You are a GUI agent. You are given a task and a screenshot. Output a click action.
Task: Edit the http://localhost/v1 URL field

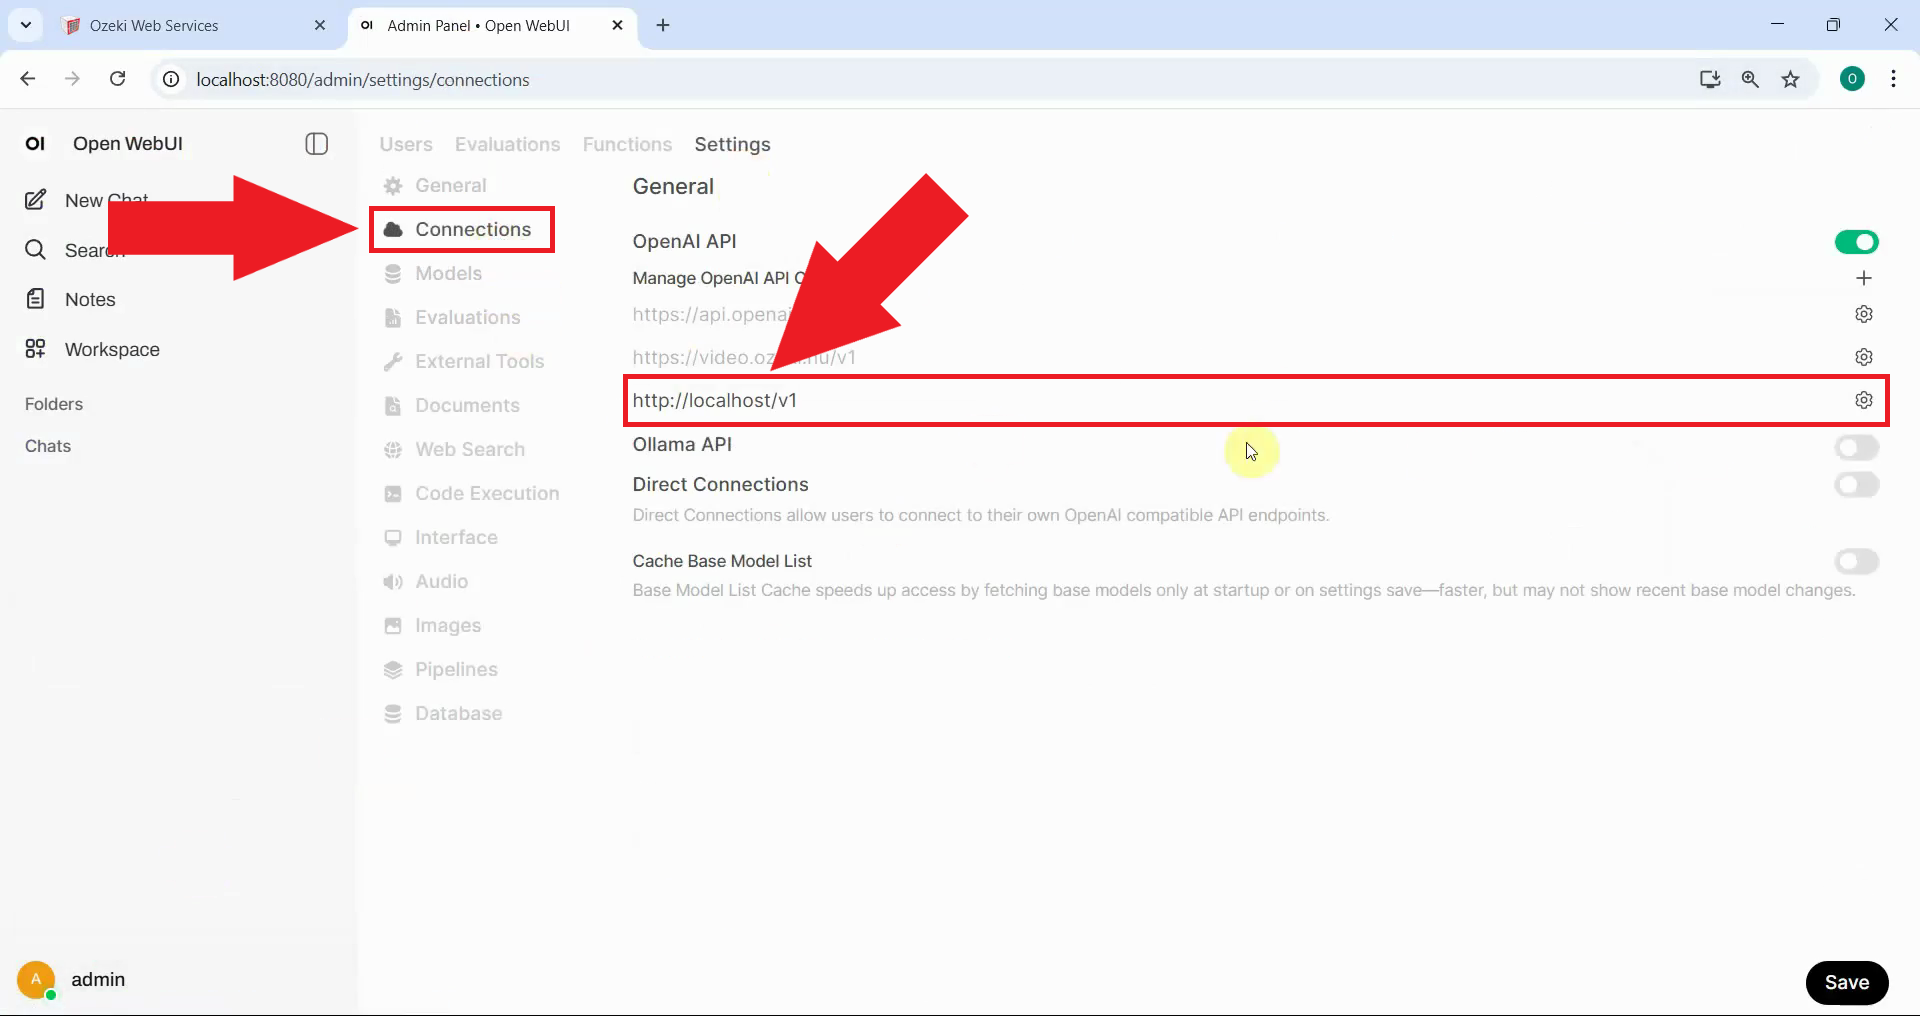click(1000, 400)
